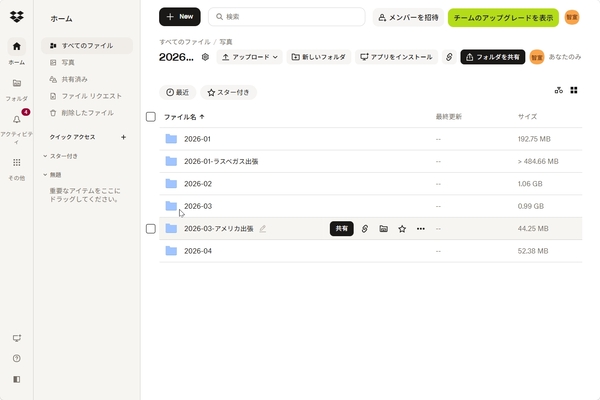Click the New button

tap(180, 17)
